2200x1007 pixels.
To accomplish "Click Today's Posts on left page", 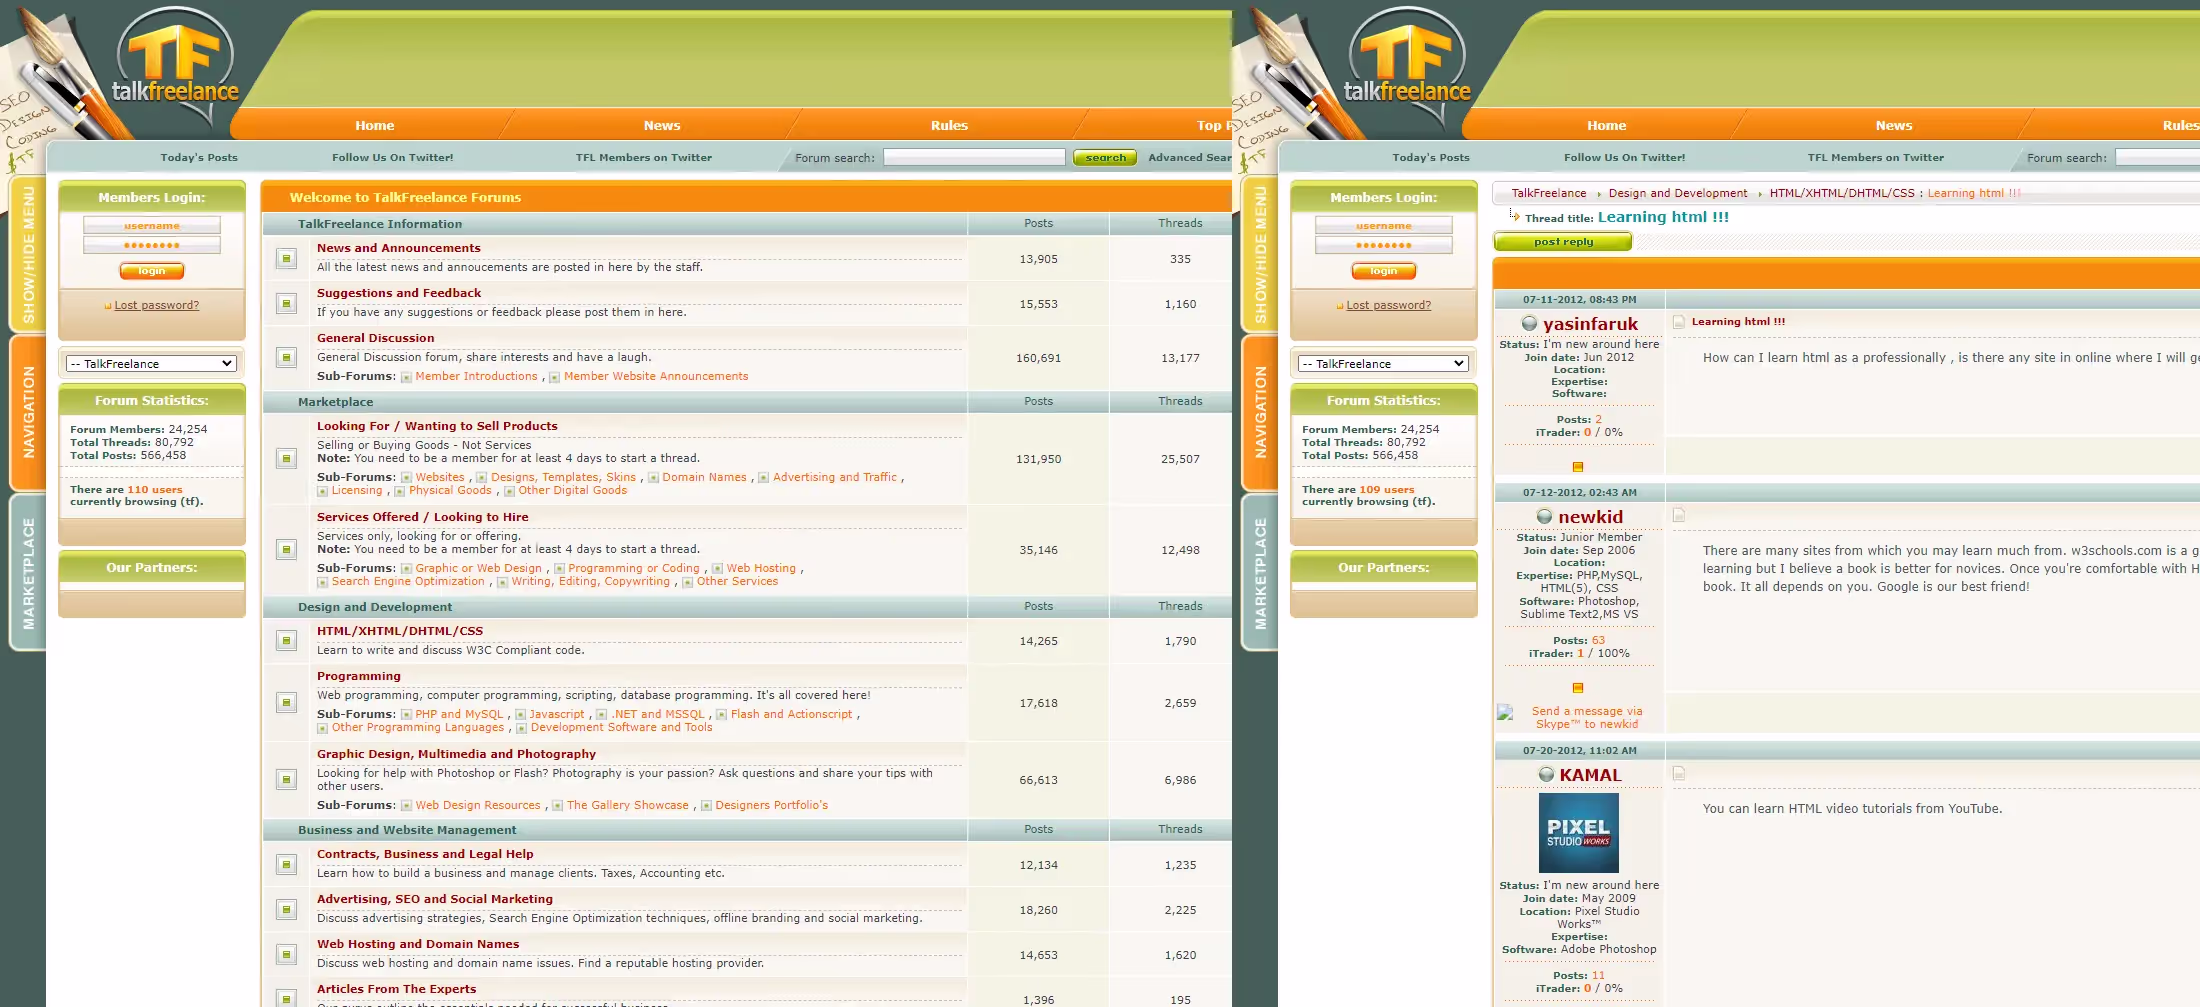I will coord(199,157).
